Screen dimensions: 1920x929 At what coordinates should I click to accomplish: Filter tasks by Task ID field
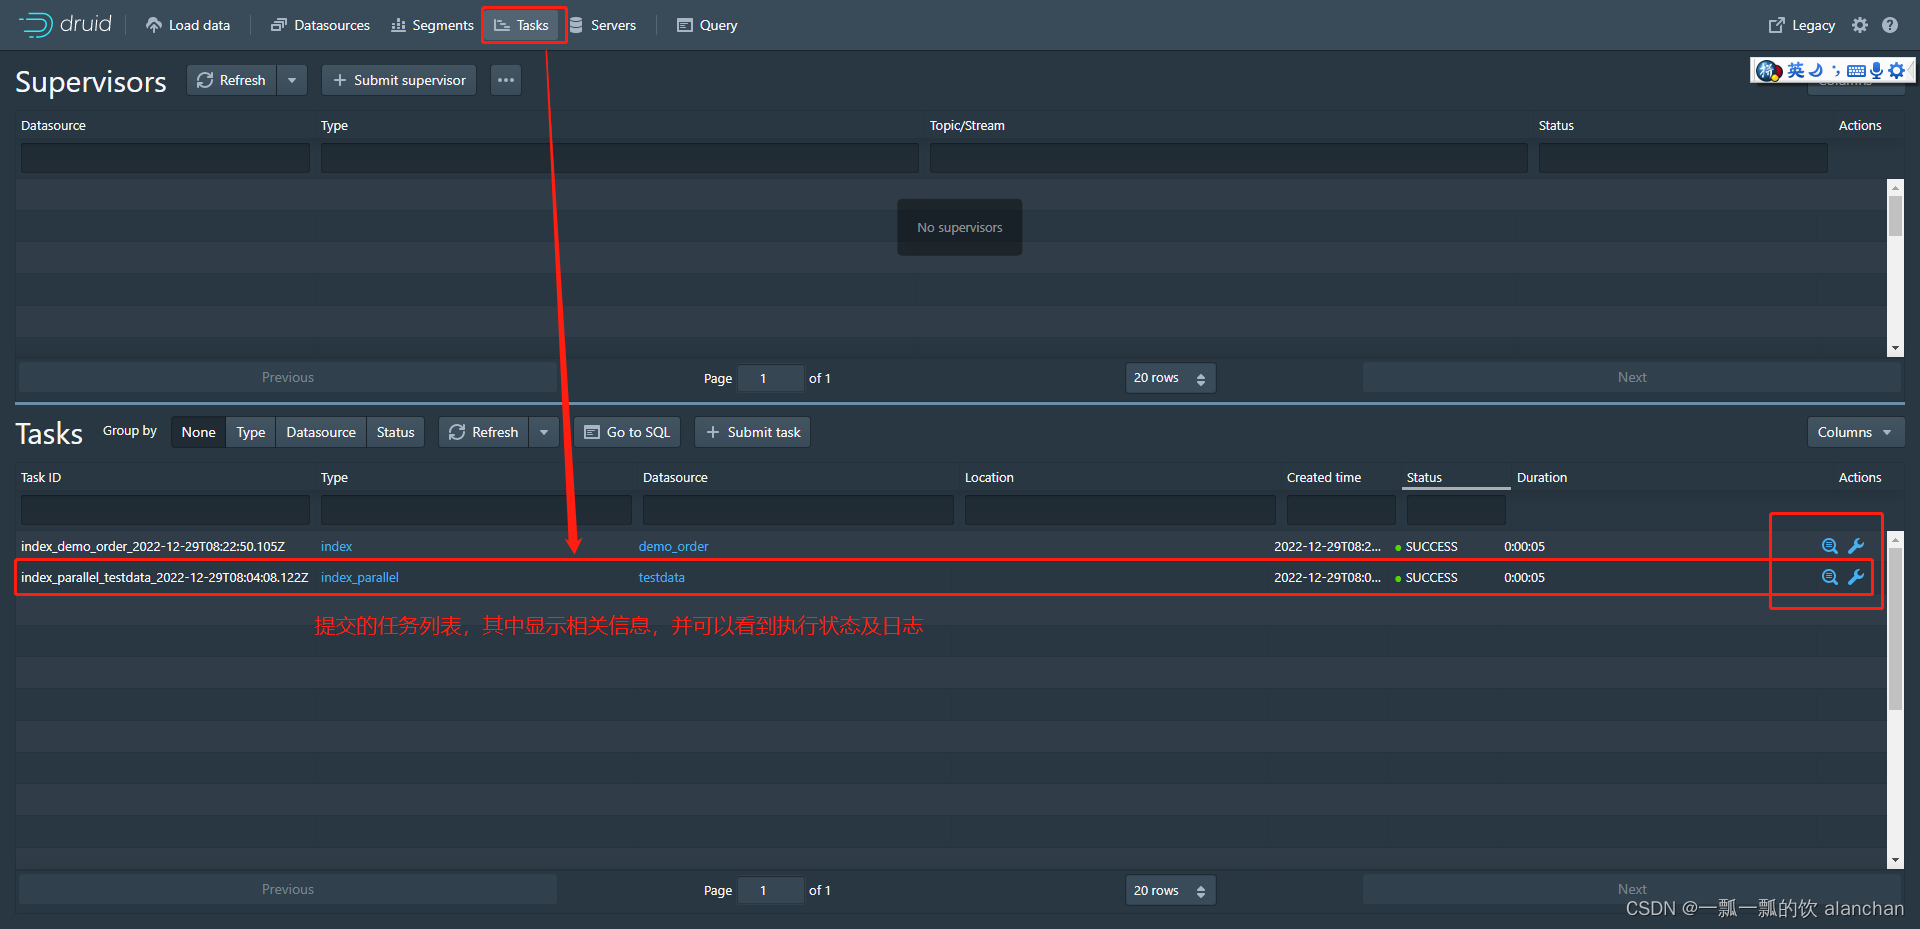coord(165,510)
